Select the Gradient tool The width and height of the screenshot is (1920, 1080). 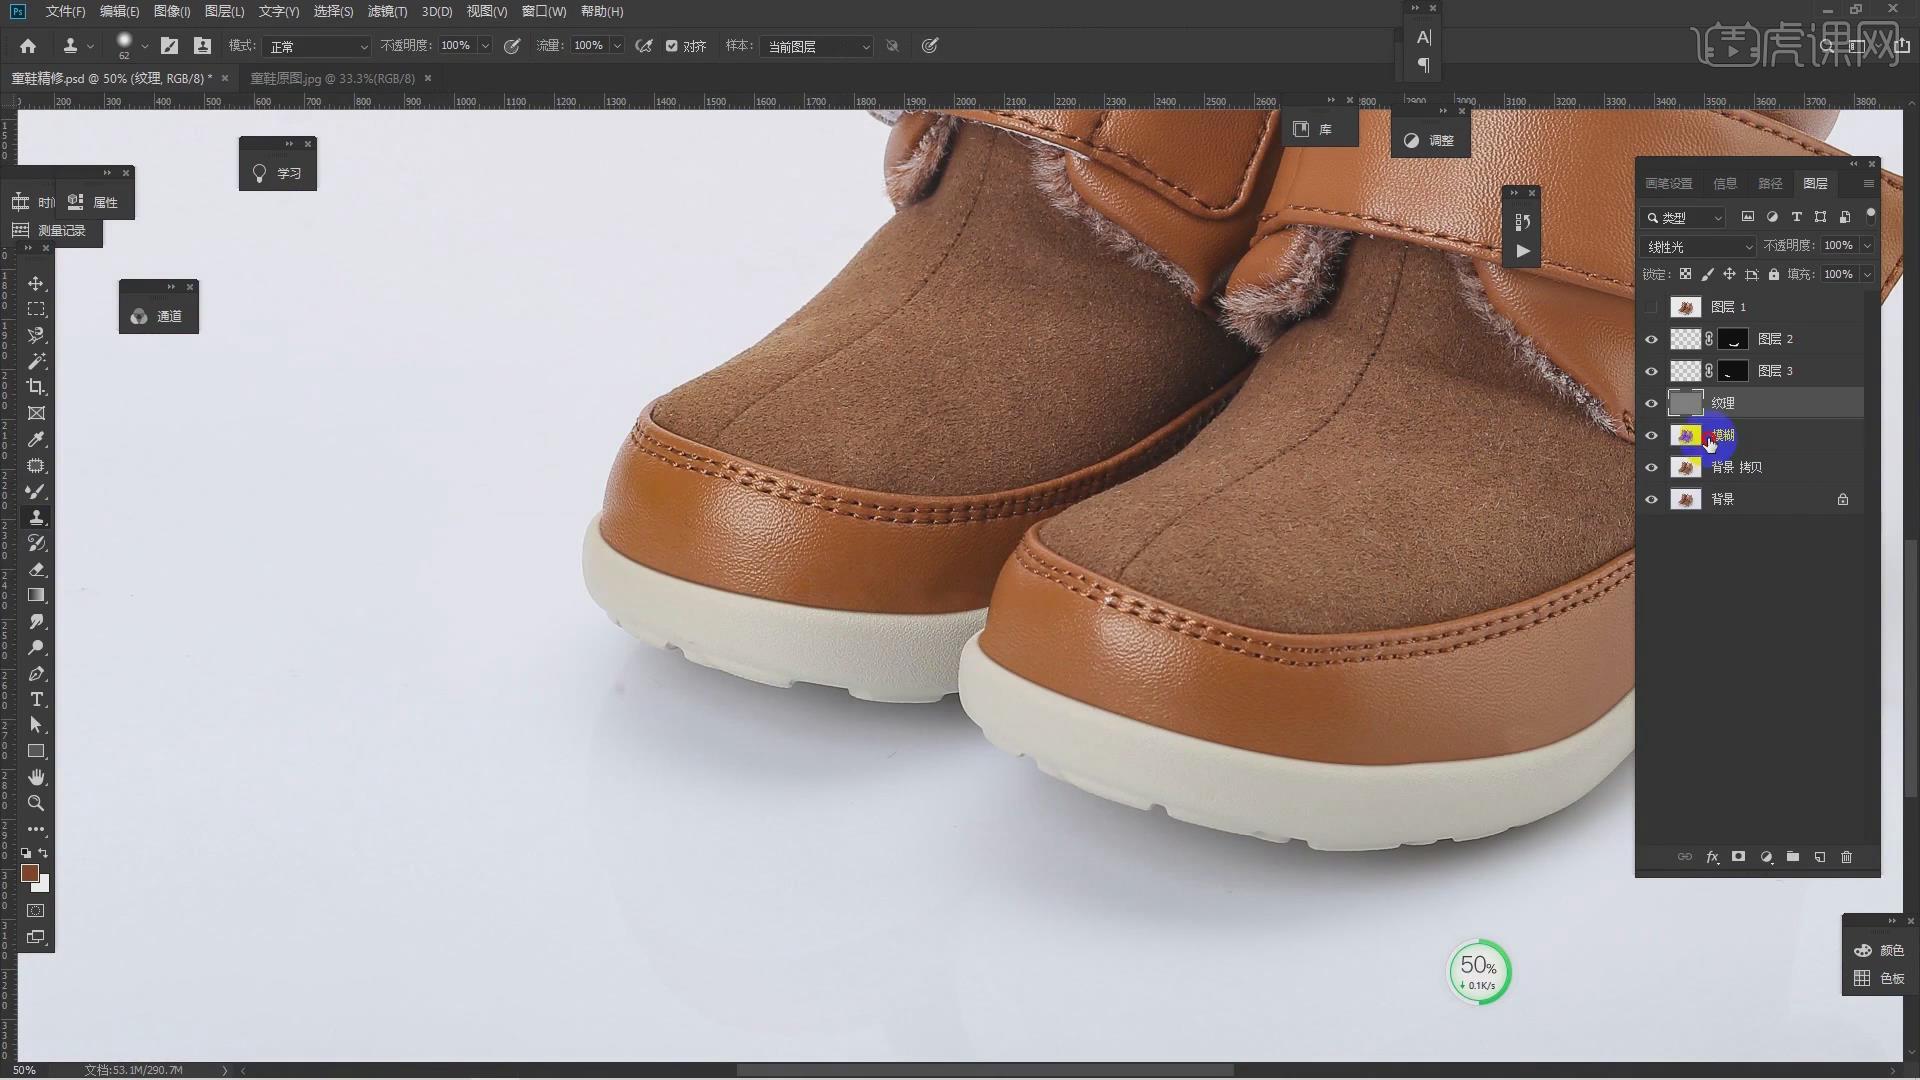point(36,595)
